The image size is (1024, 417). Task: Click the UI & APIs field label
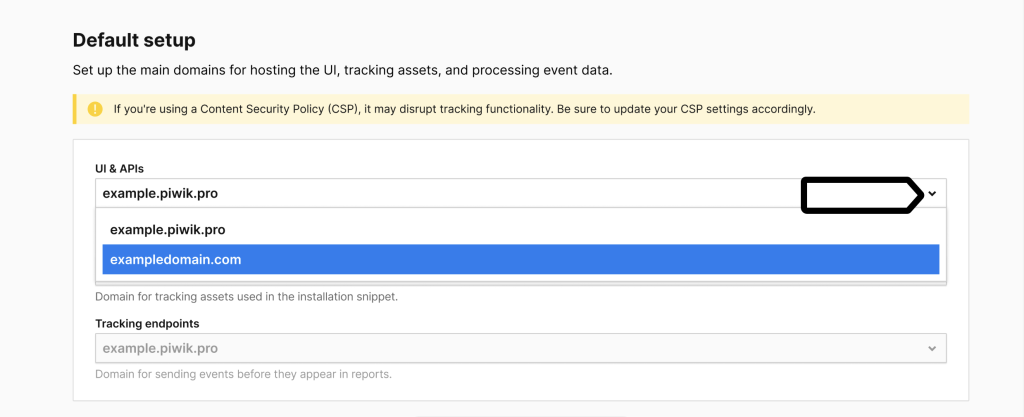click(120, 168)
